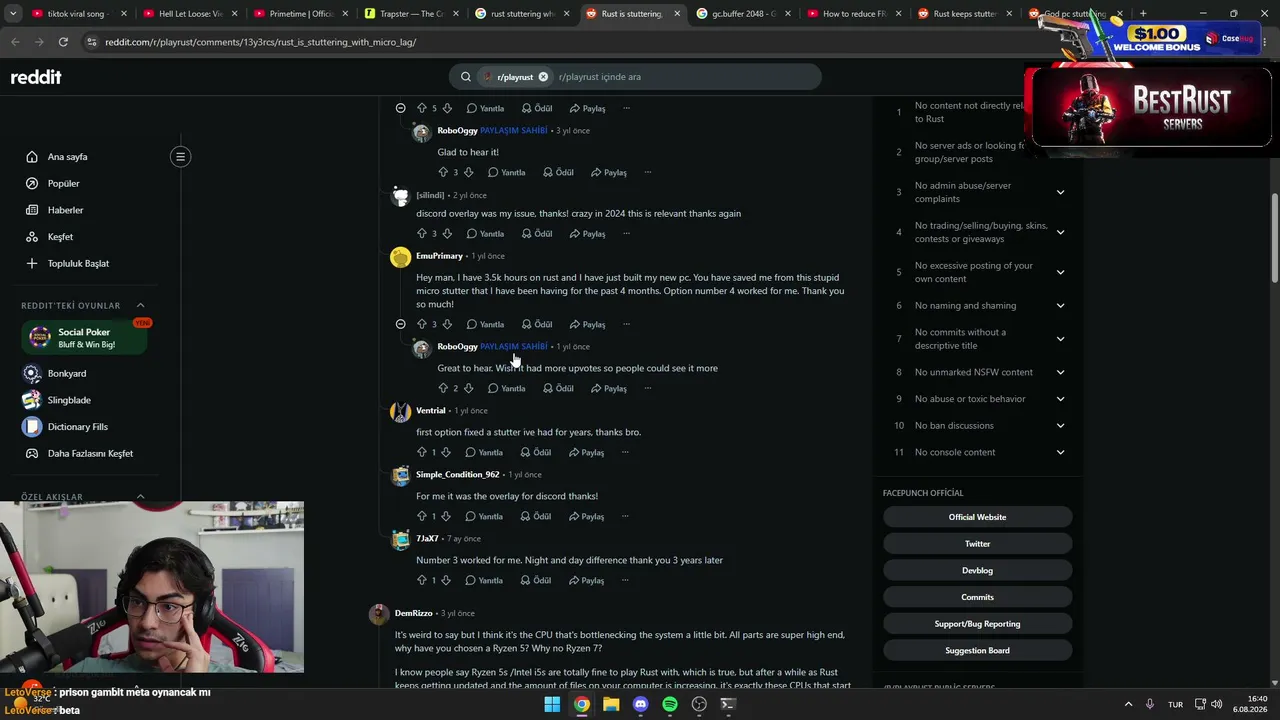This screenshot has height=720, width=1280.
Task: Open the Facepunch Devblog button
Action: coord(977,570)
